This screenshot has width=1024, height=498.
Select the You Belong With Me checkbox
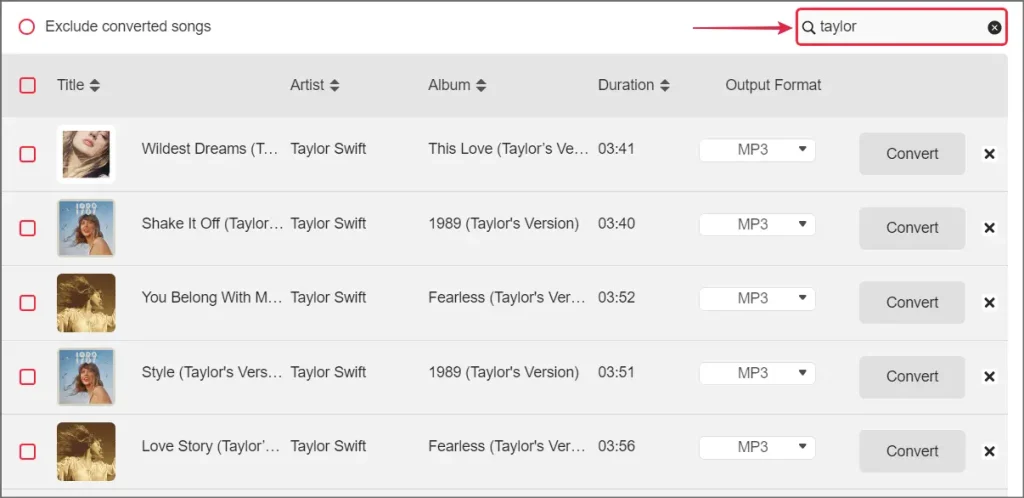28,303
